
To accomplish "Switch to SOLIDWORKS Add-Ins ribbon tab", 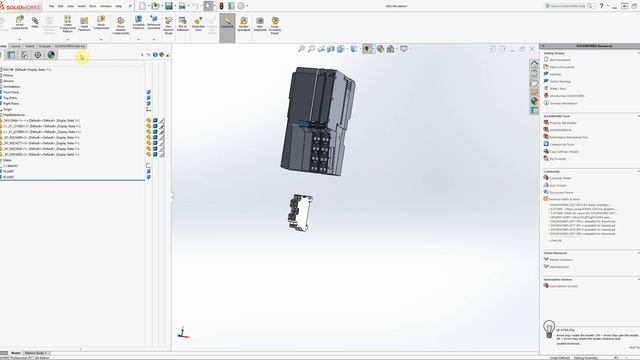I will coord(69,46).
